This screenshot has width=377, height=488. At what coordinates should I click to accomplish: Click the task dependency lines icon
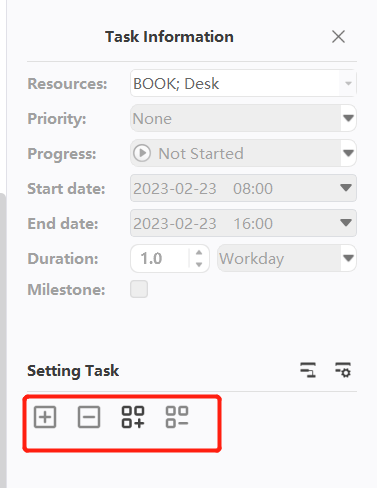click(308, 370)
